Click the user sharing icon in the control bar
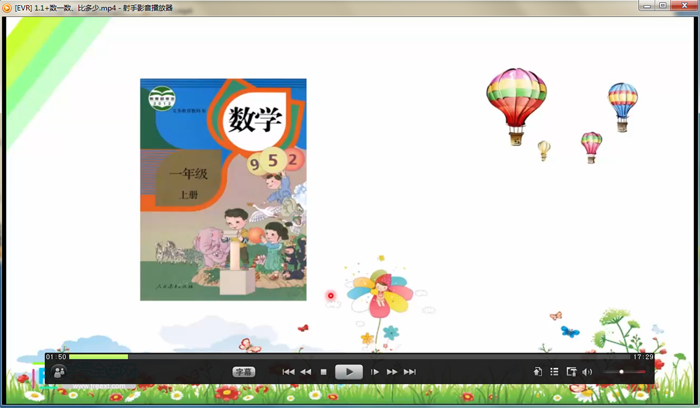 click(x=59, y=372)
